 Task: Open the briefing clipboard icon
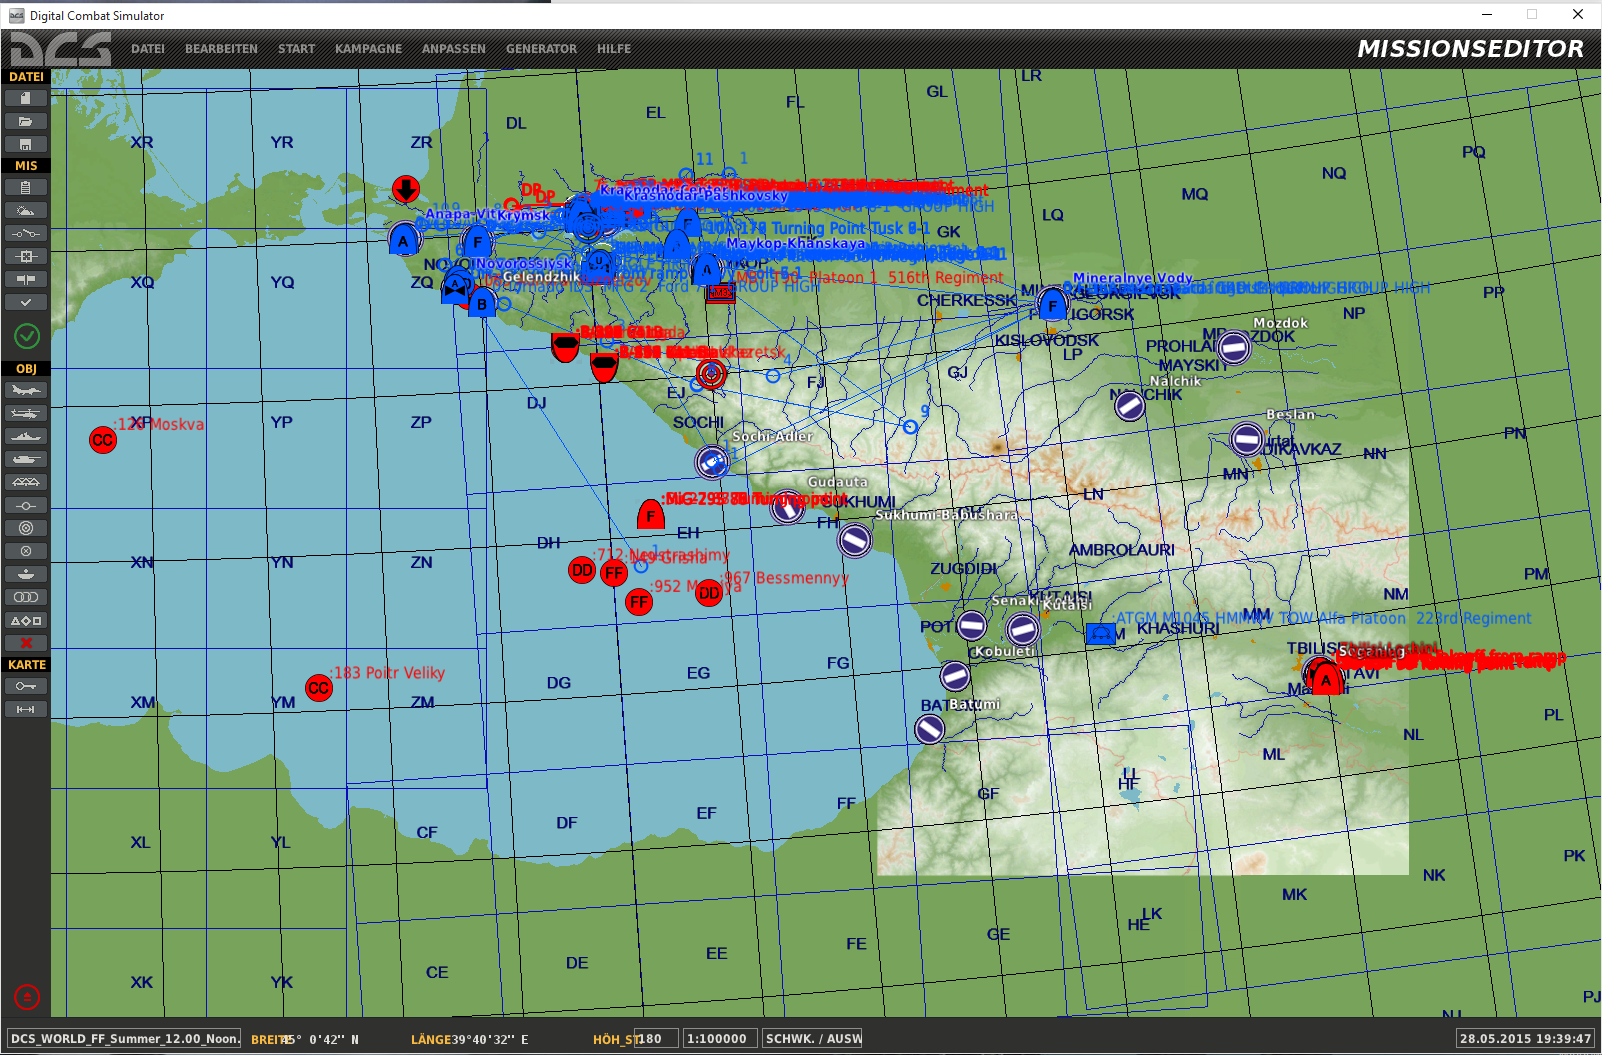coord(26,187)
